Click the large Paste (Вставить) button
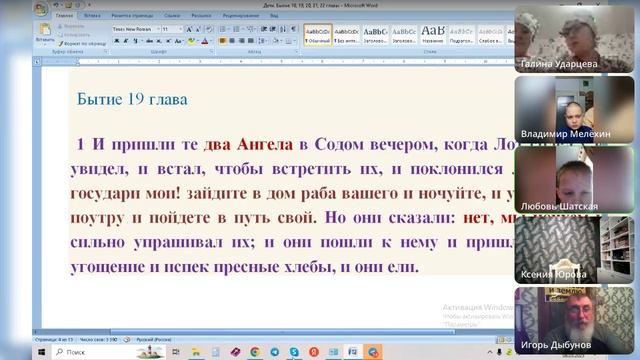 (44, 33)
